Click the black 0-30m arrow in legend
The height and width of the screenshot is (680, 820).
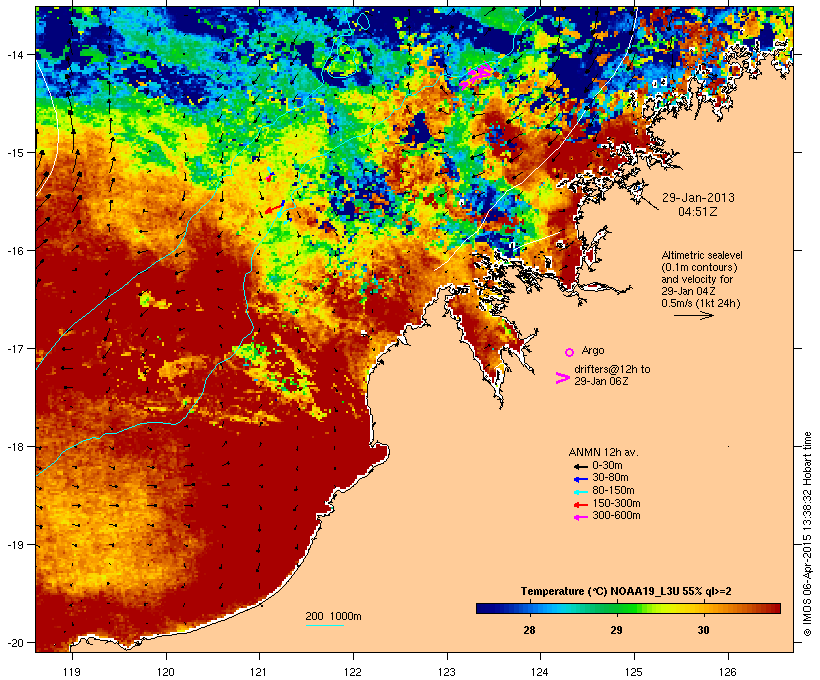(x=580, y=466)
